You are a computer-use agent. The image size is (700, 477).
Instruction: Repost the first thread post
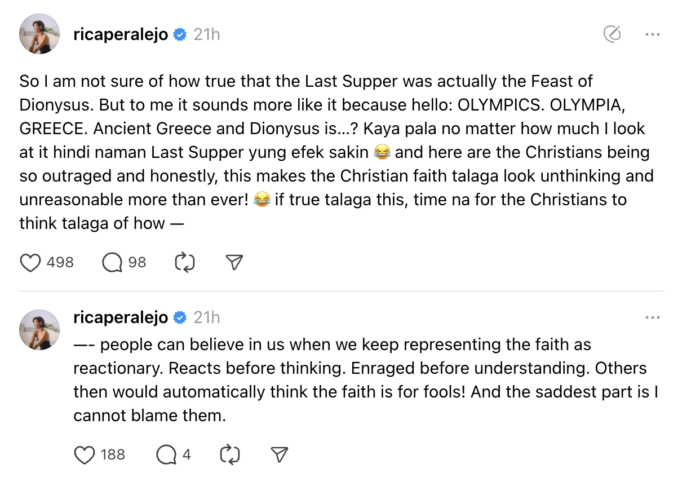[x=184, y=262]
